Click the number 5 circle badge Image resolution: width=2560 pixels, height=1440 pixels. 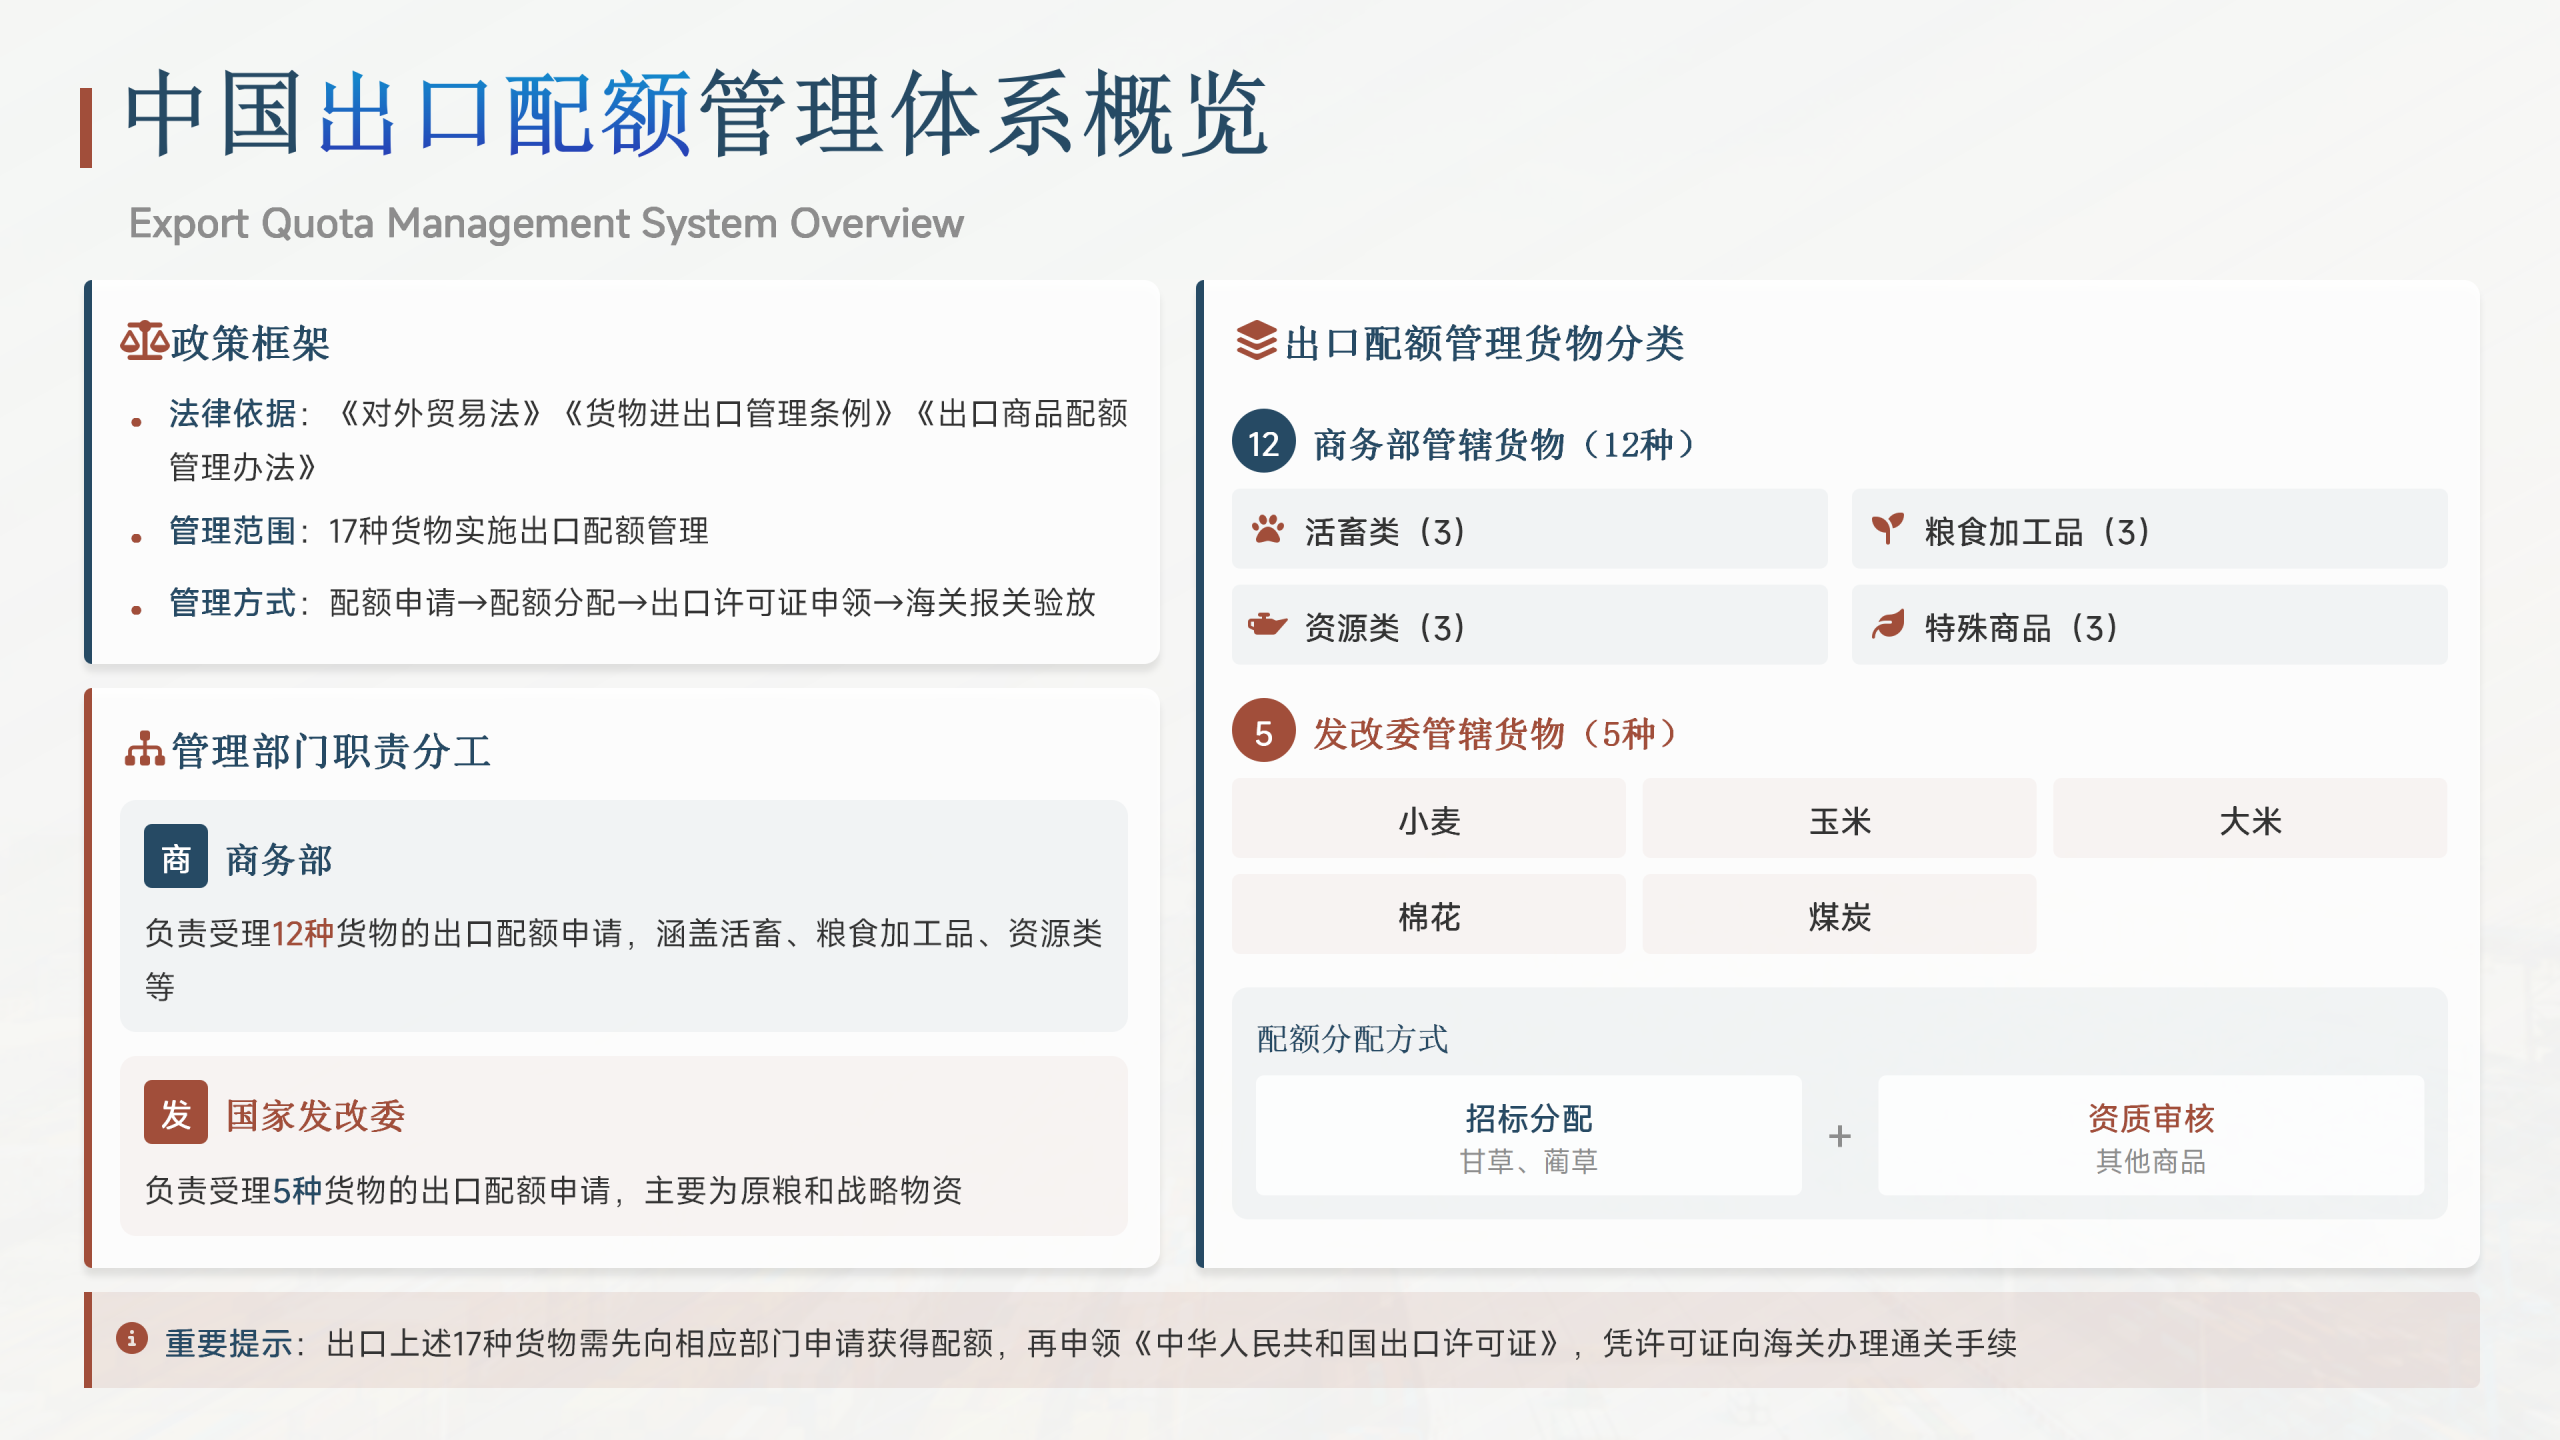(1264, 731)
